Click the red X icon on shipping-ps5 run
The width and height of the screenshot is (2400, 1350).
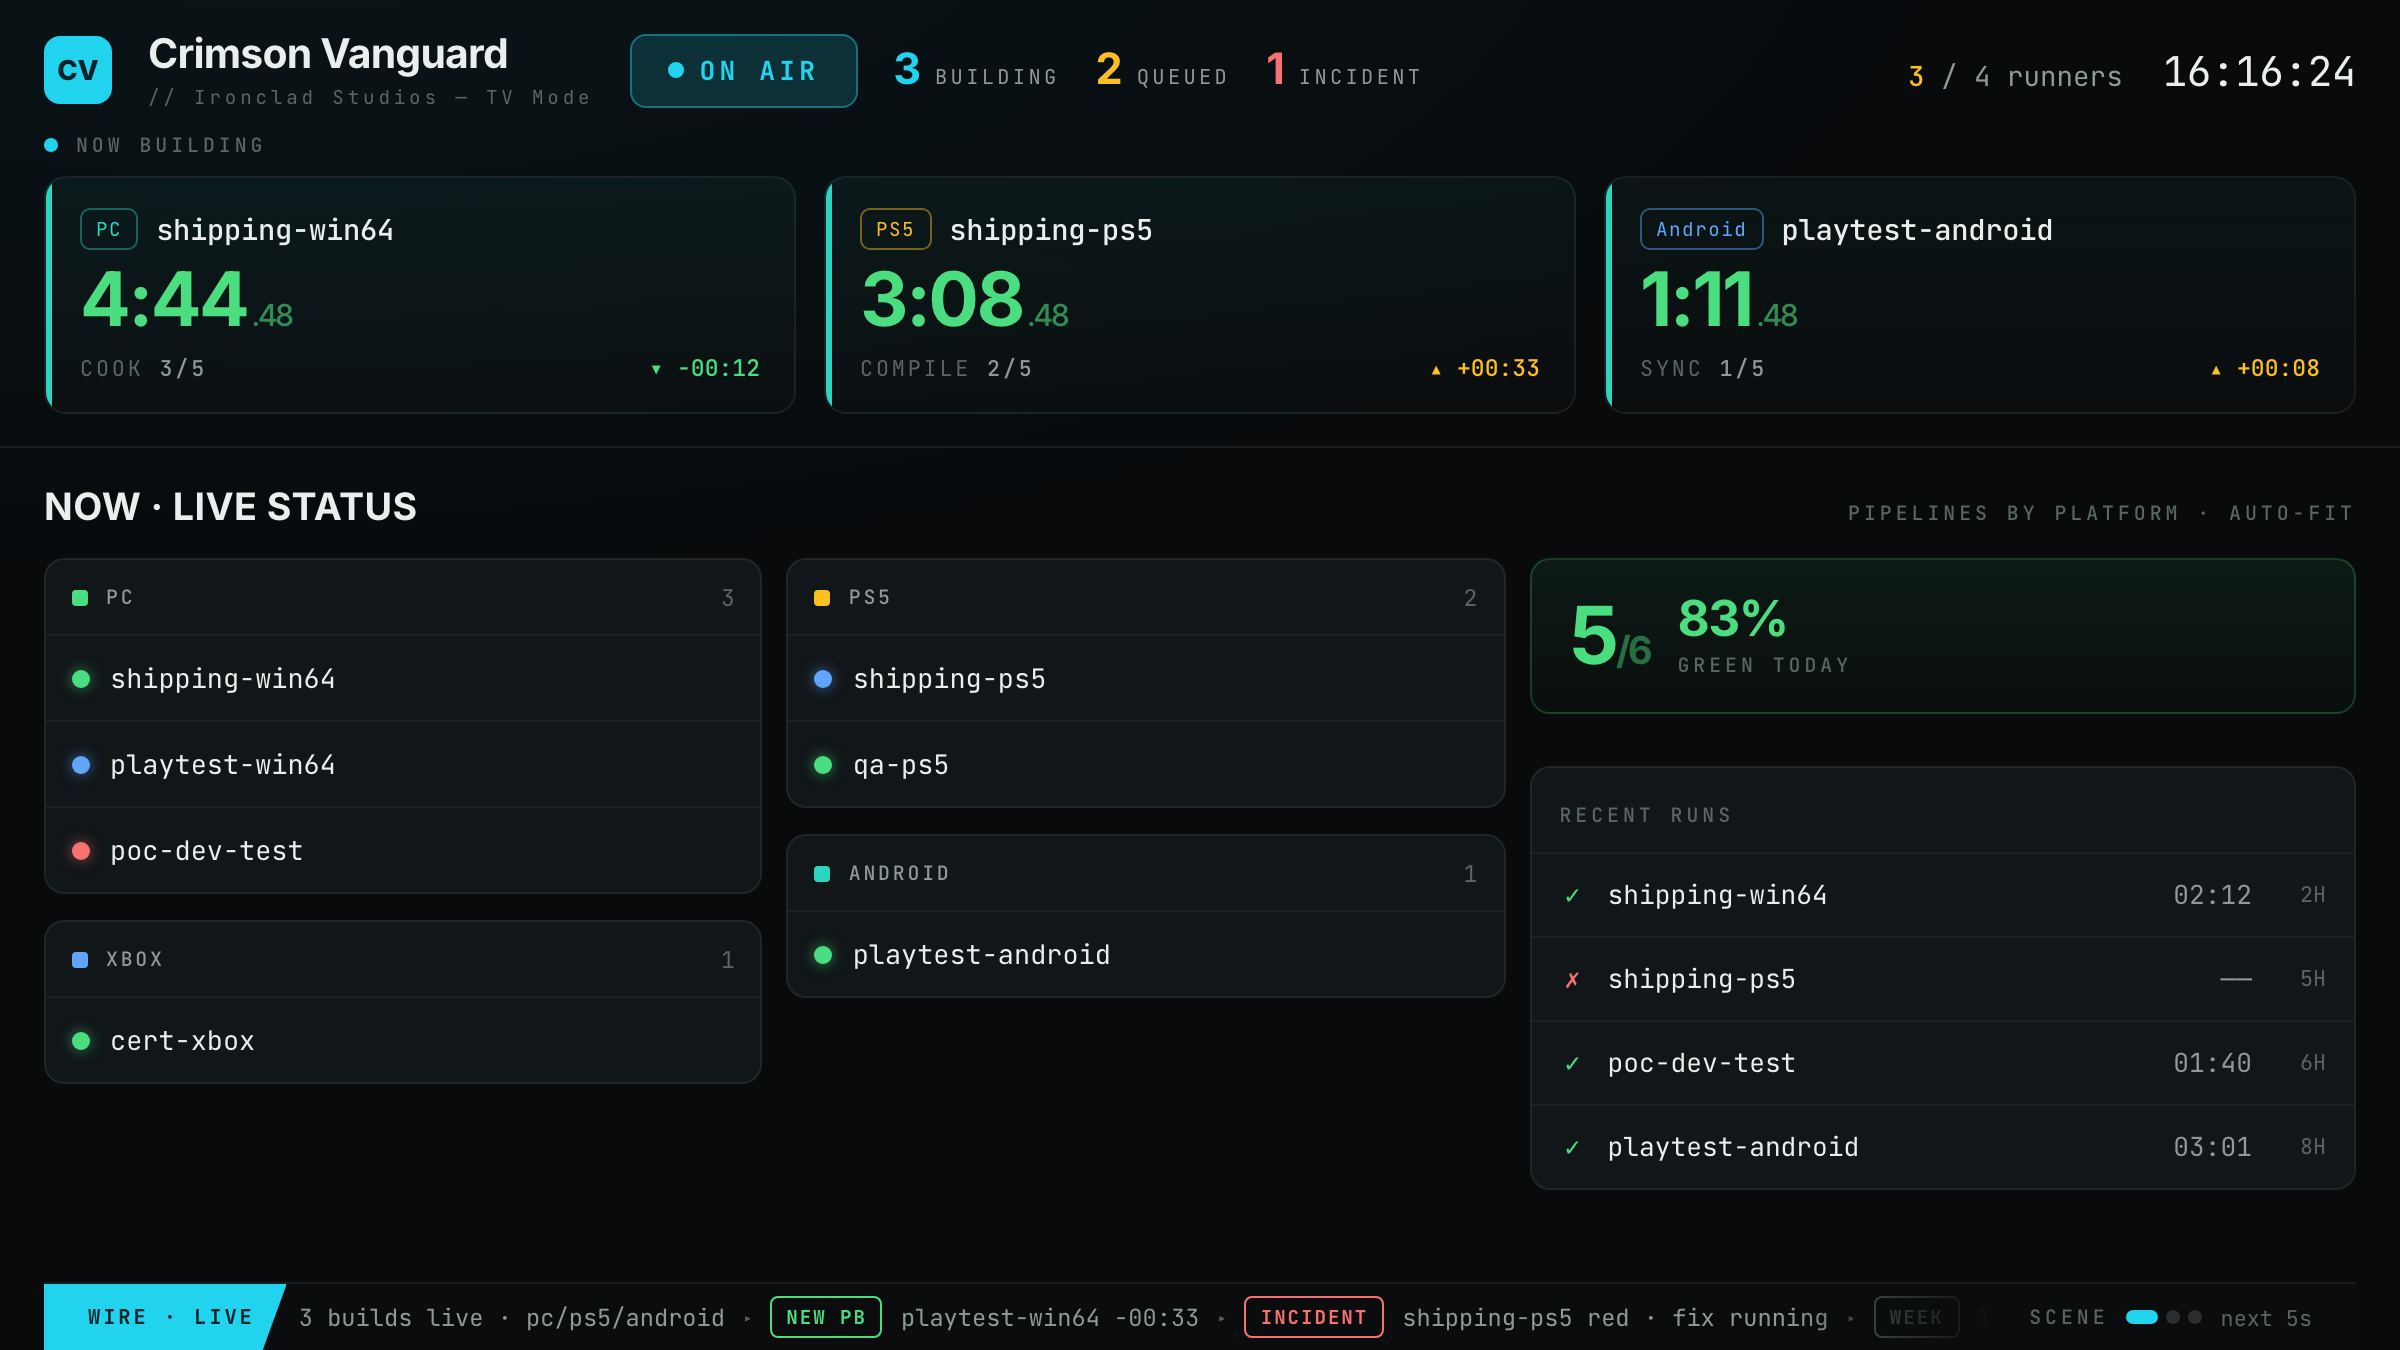pos(1573,980)
